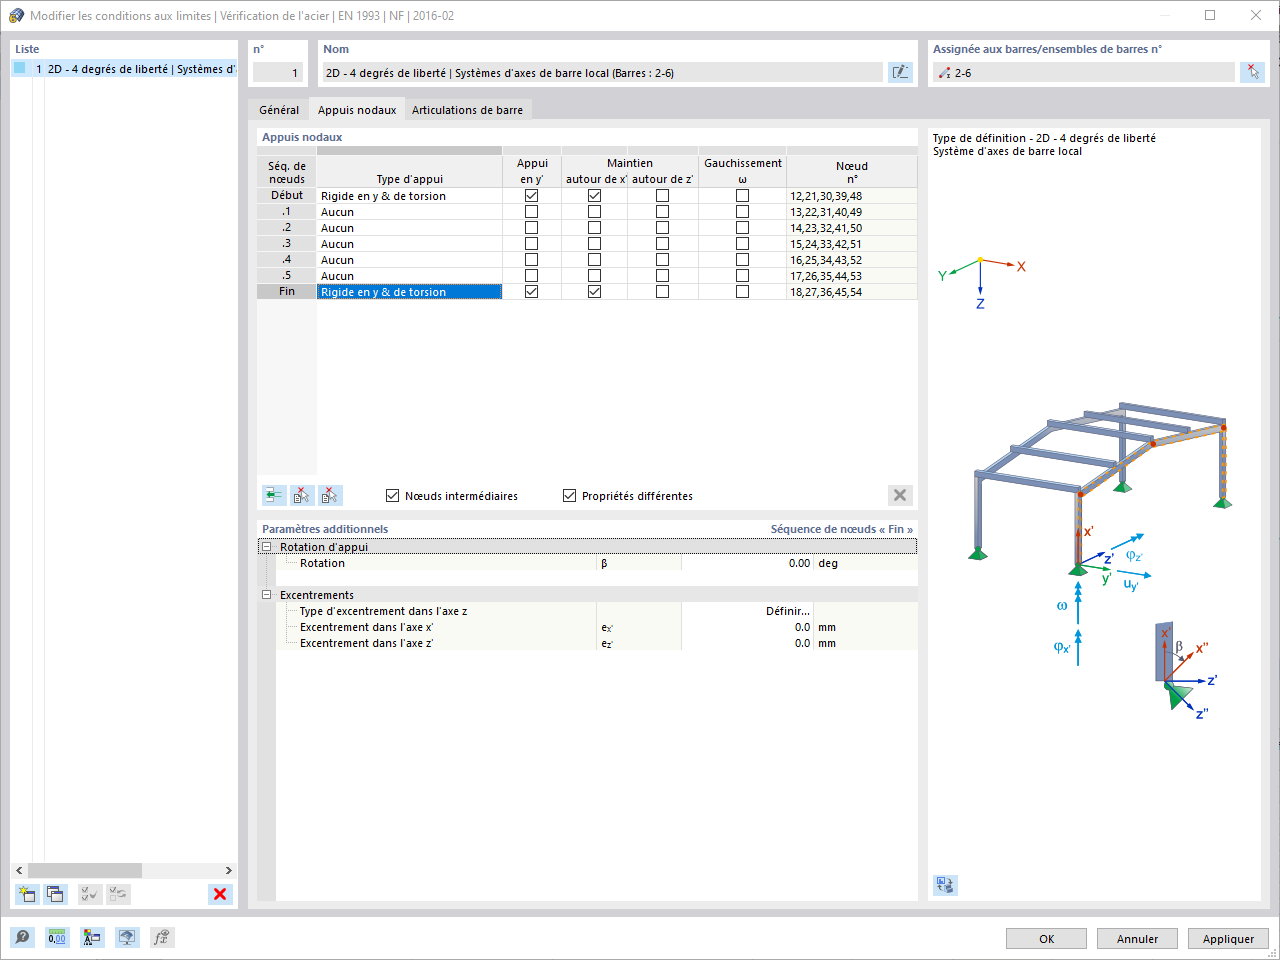Click the right arrow of list scrollbar

(229, 870)
